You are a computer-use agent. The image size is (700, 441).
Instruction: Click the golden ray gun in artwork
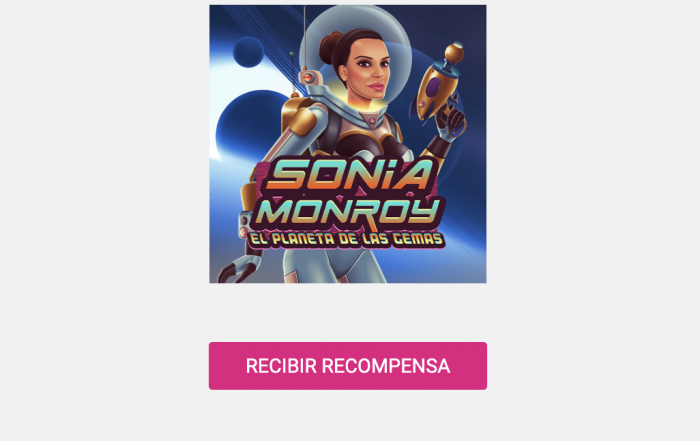point(440,82)
